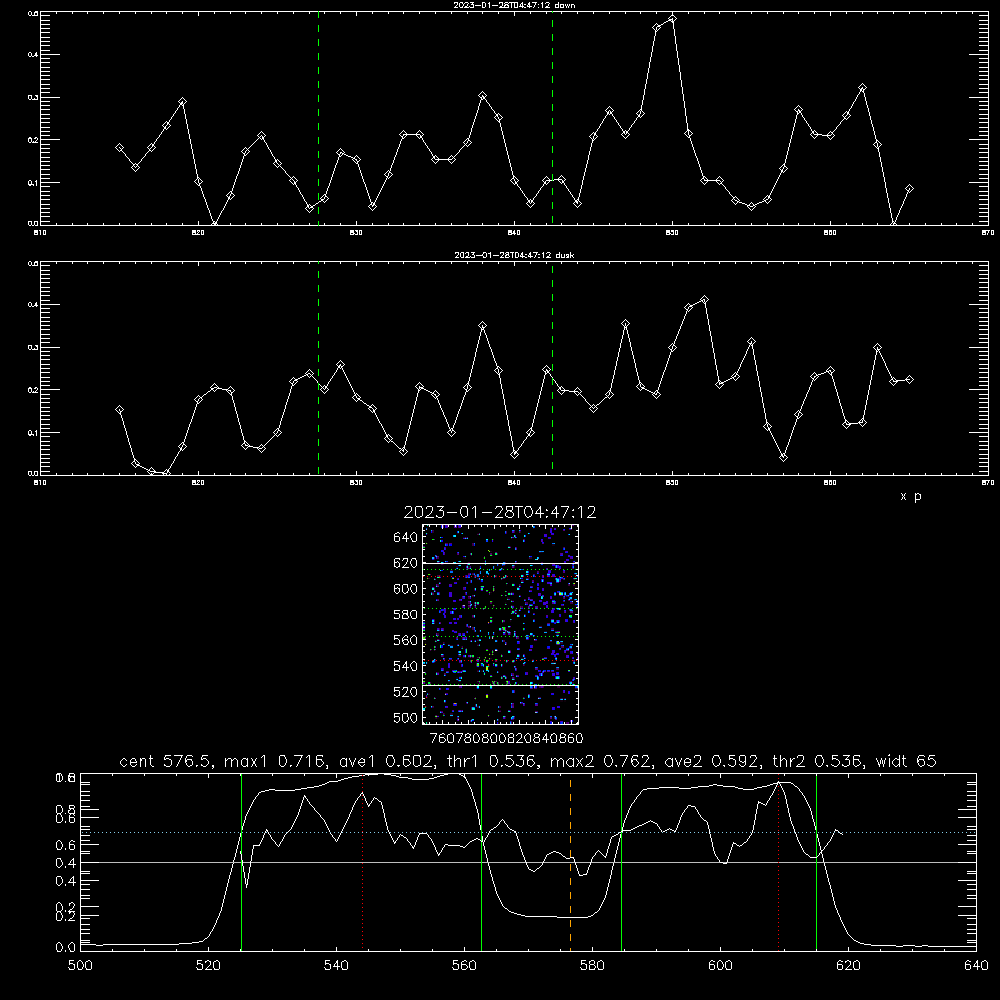Click the upper white horizontal line in image
Screen dimensions: 1000x1000
(501, 563)
